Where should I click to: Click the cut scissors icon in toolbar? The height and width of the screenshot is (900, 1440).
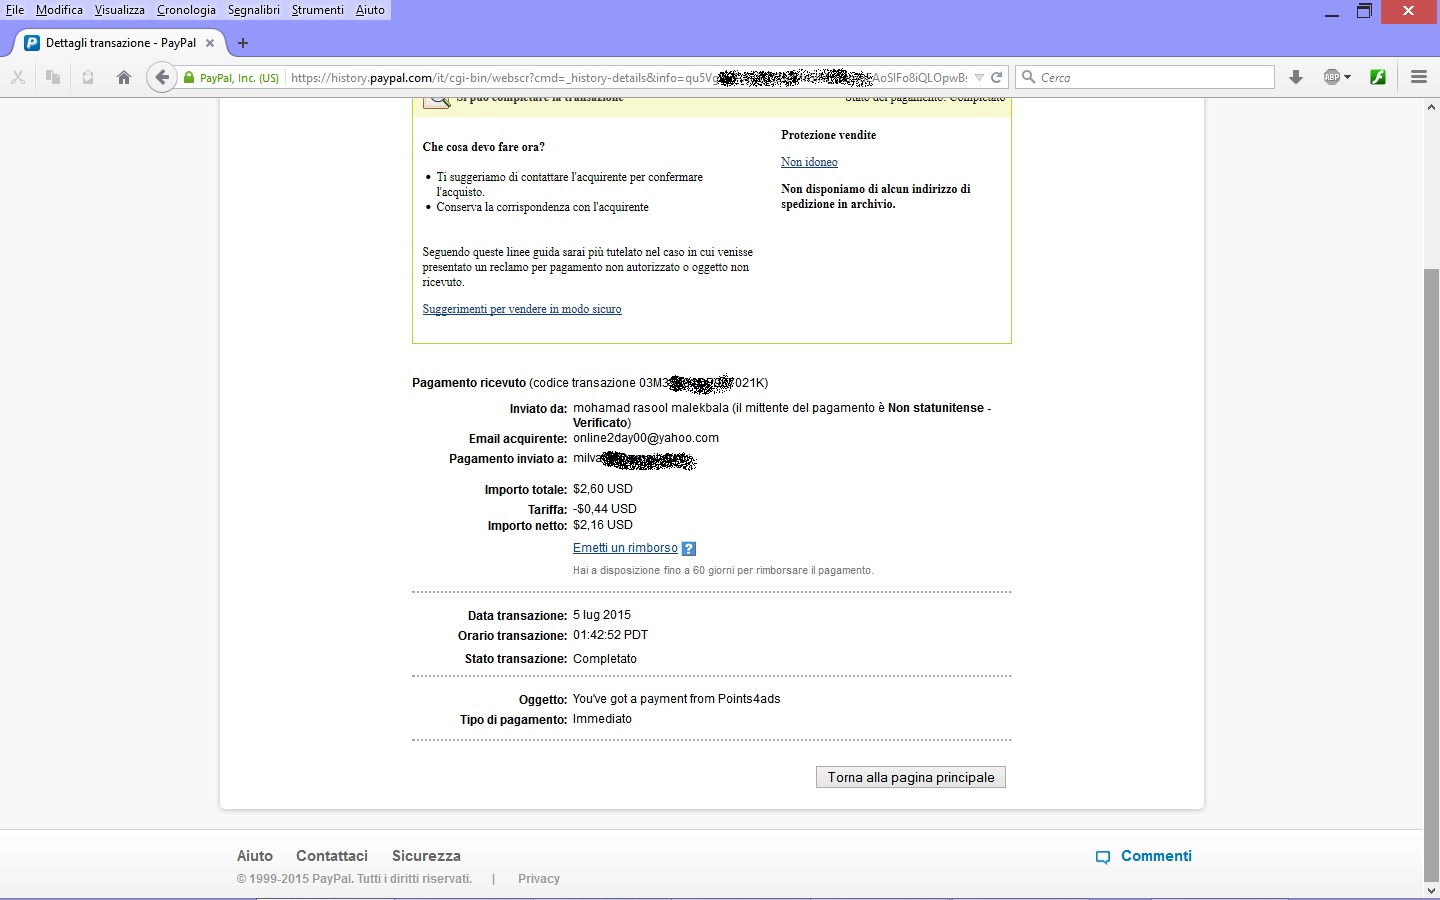pyautogui.click(x=18, y=77)
